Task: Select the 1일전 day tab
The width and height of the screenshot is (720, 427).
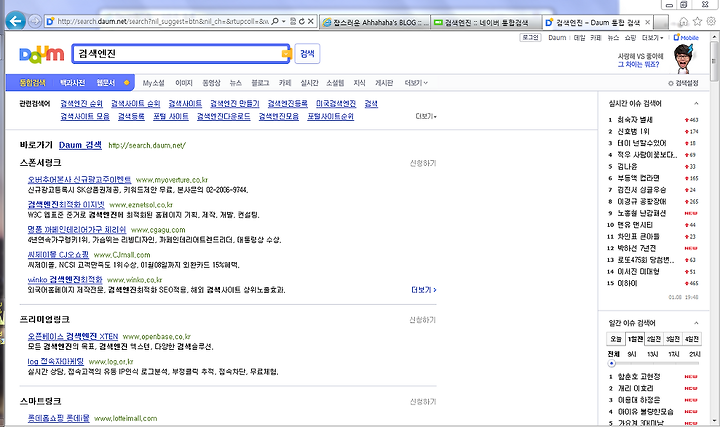Action: [x=635, y=339]
